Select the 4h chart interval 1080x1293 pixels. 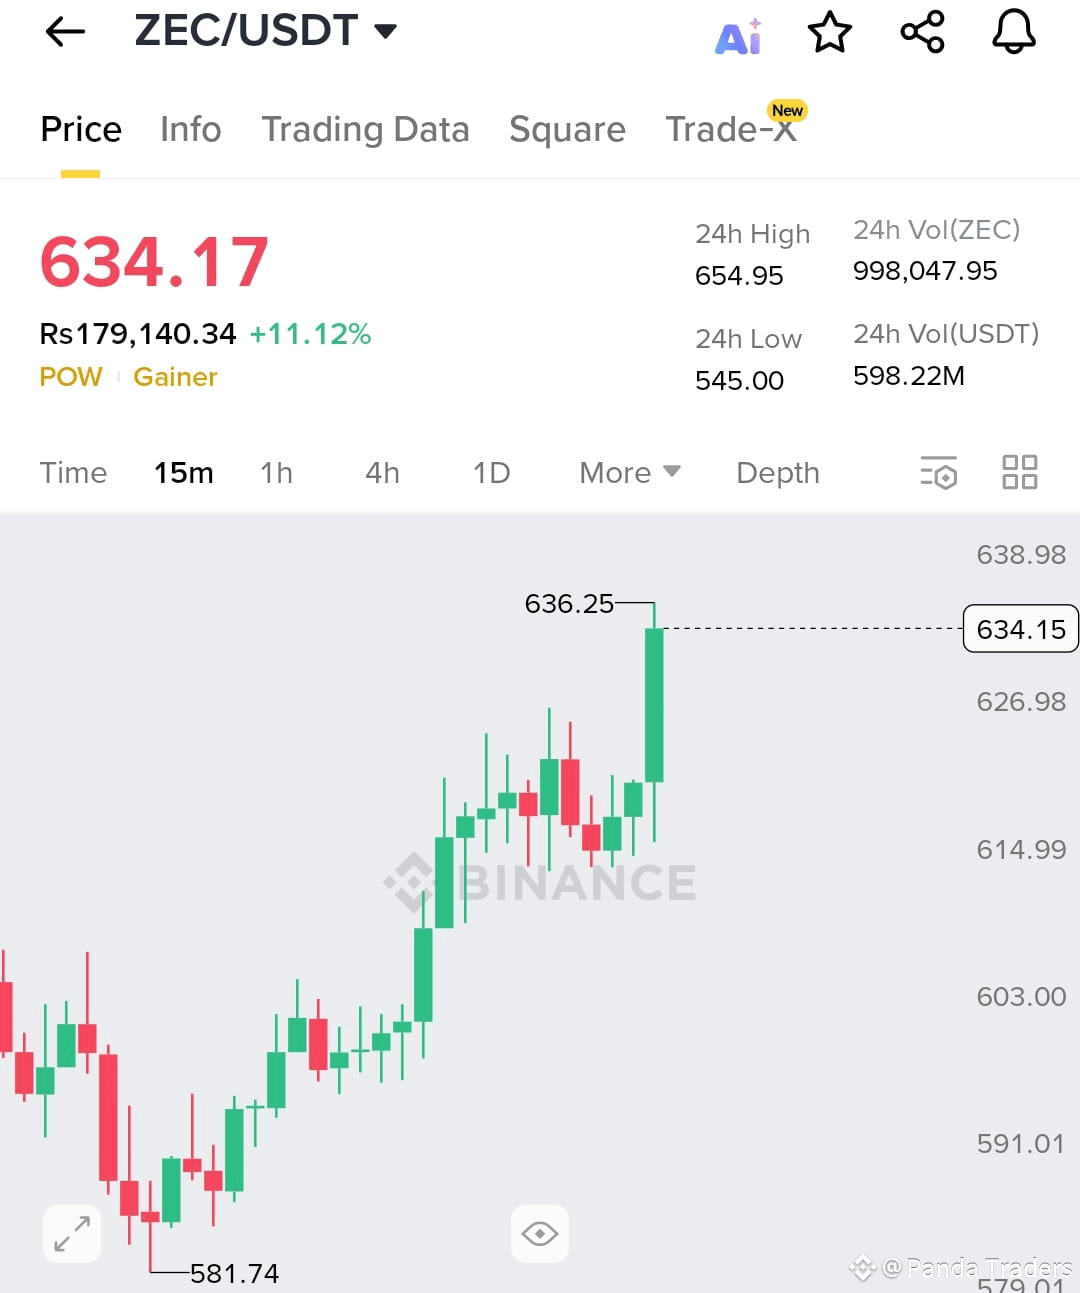pos(382,472)
